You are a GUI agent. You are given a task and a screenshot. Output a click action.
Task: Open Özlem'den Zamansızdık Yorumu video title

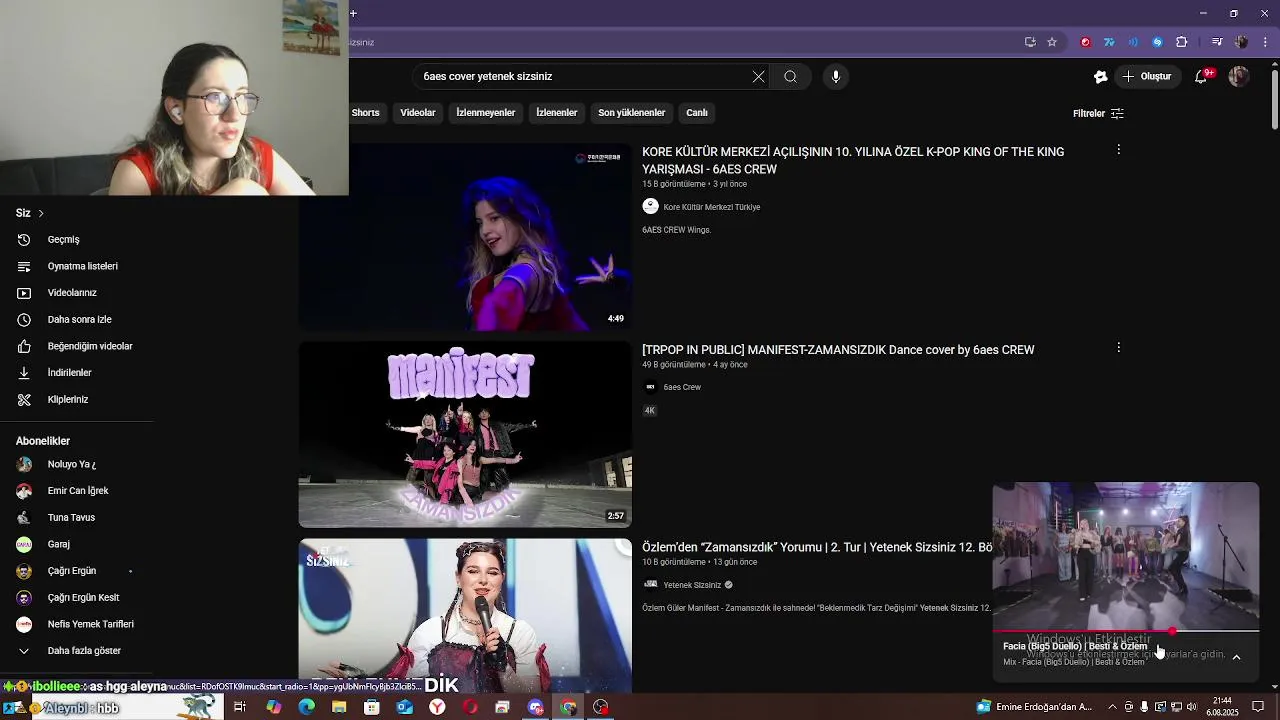(x=817, y=548)
